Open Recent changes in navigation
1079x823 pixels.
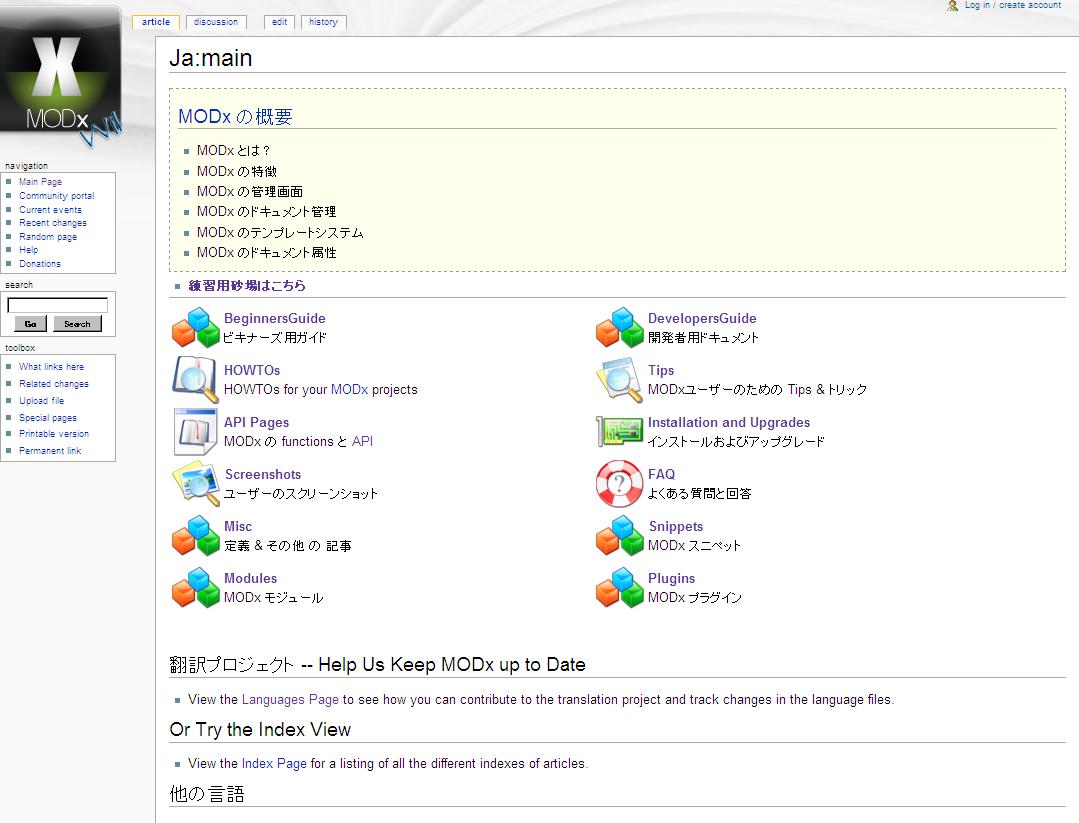click(x=53, y=223)
